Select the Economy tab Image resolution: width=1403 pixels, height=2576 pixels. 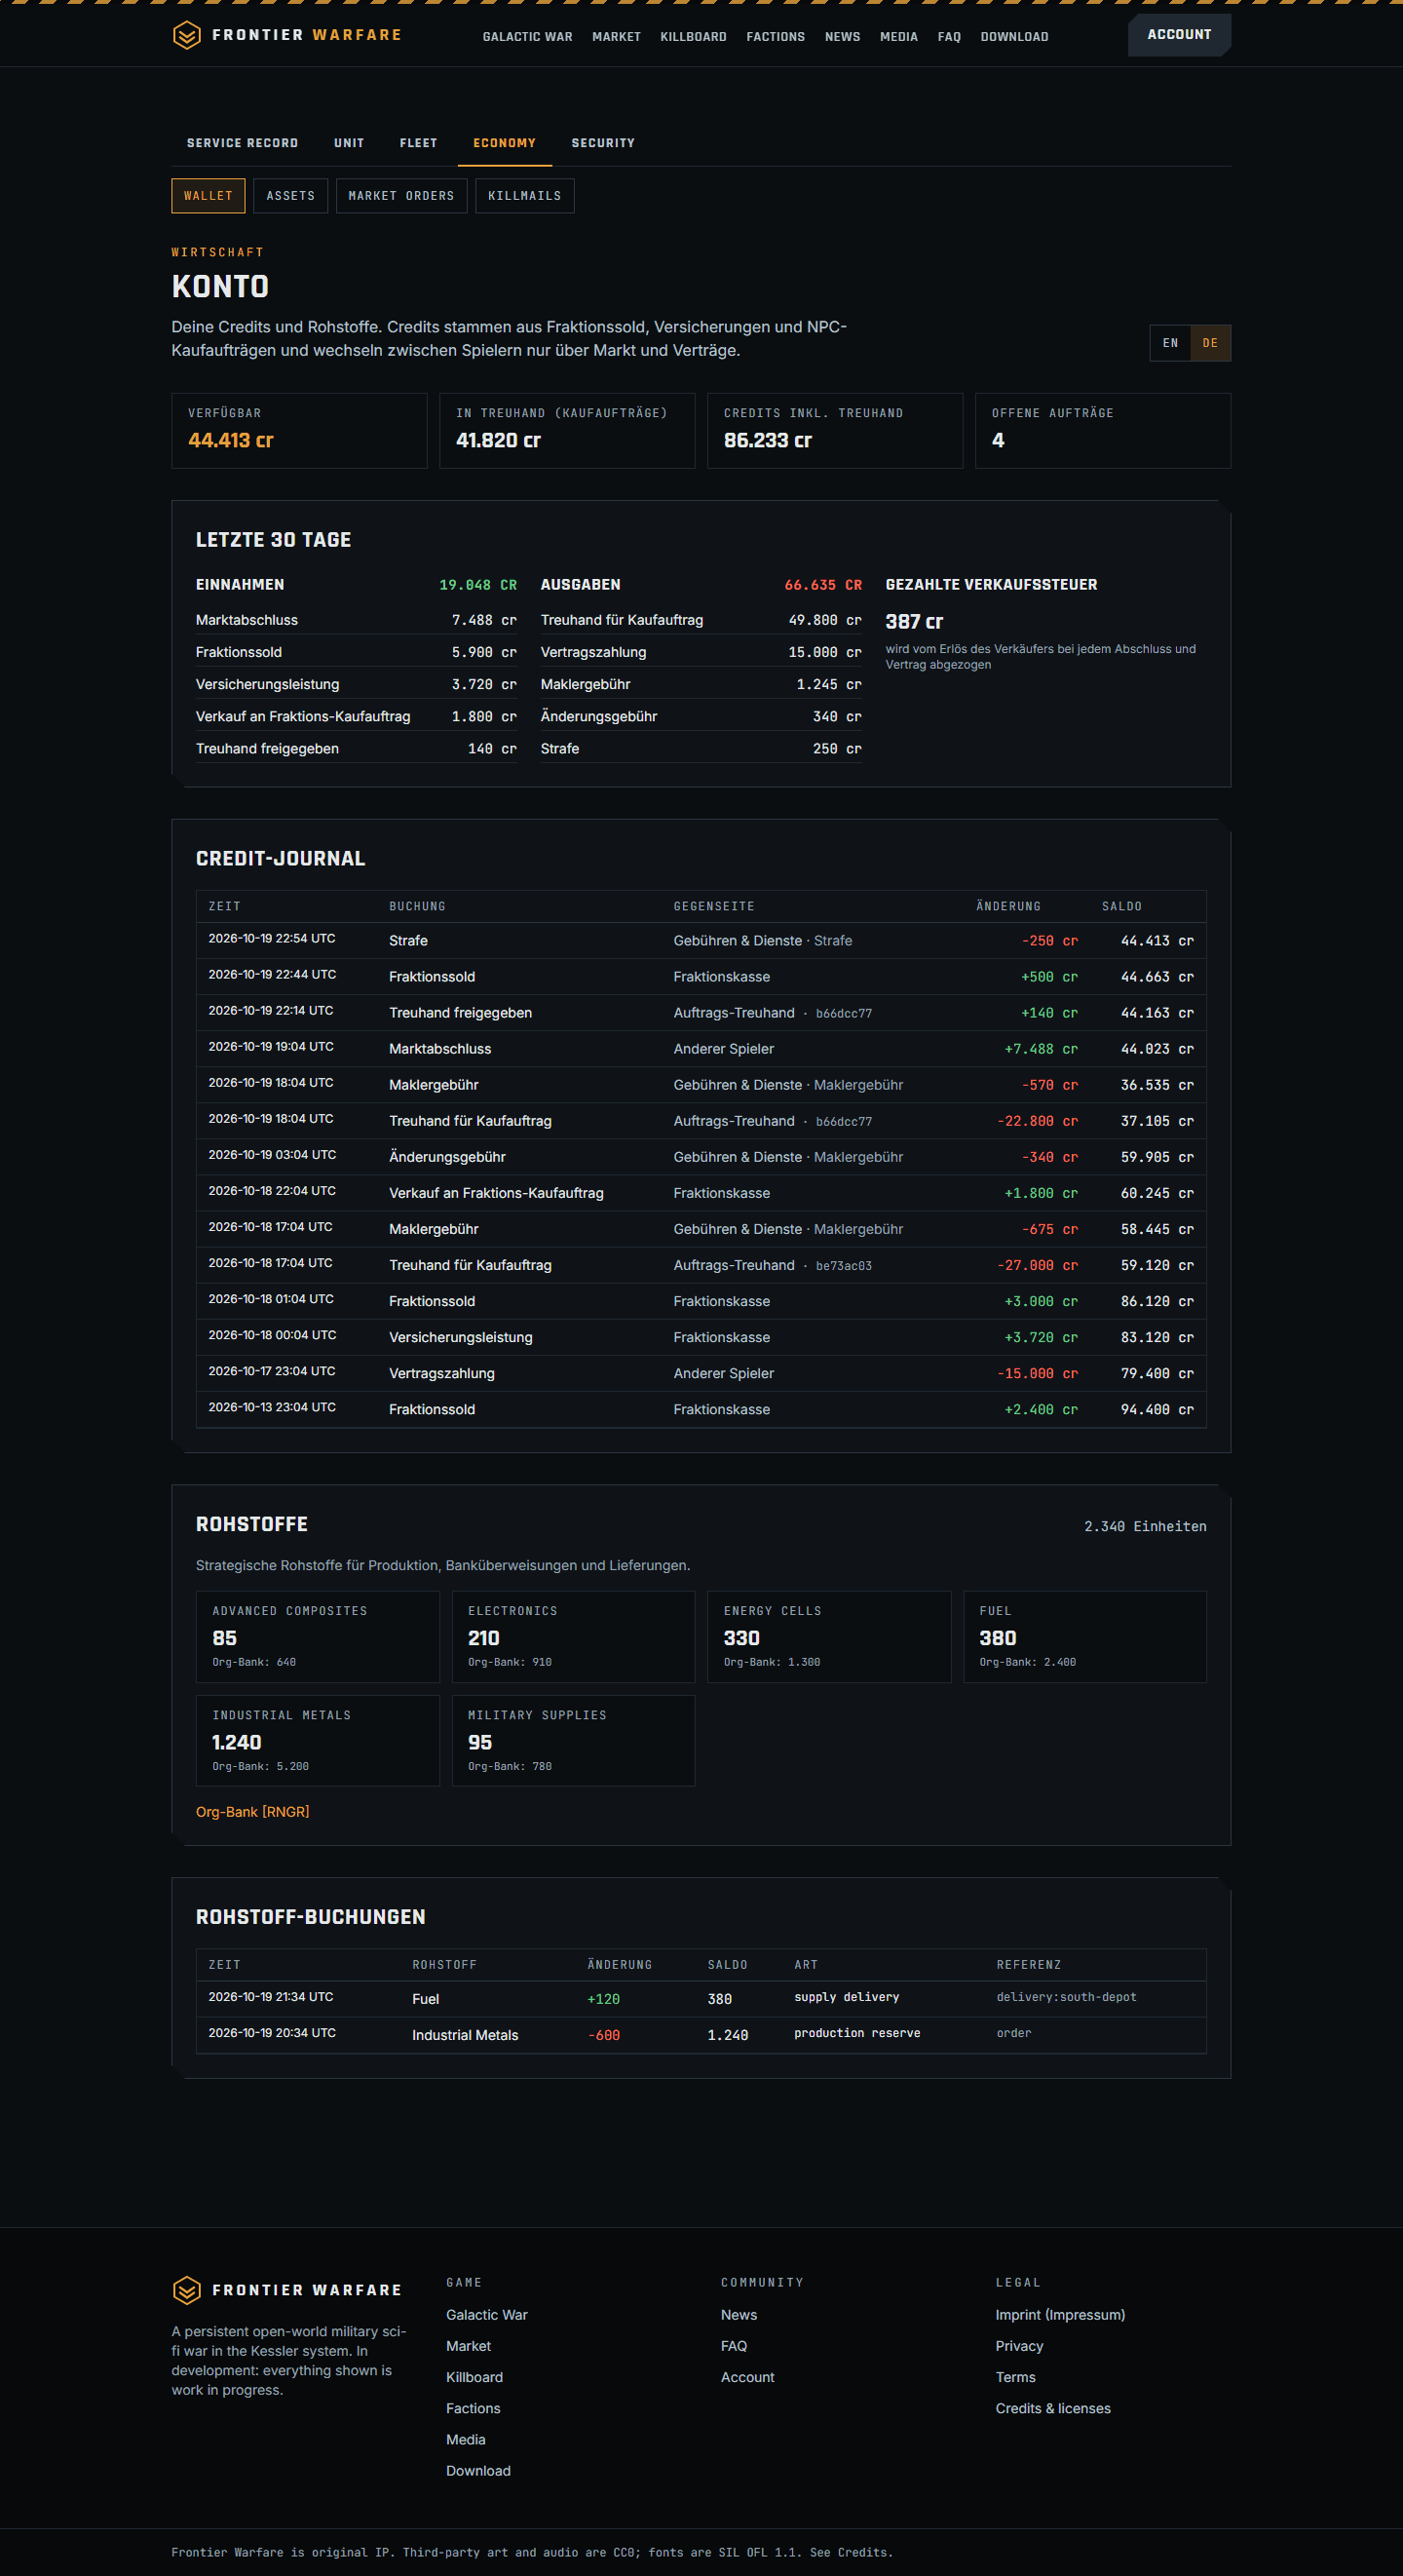point(505,143)
